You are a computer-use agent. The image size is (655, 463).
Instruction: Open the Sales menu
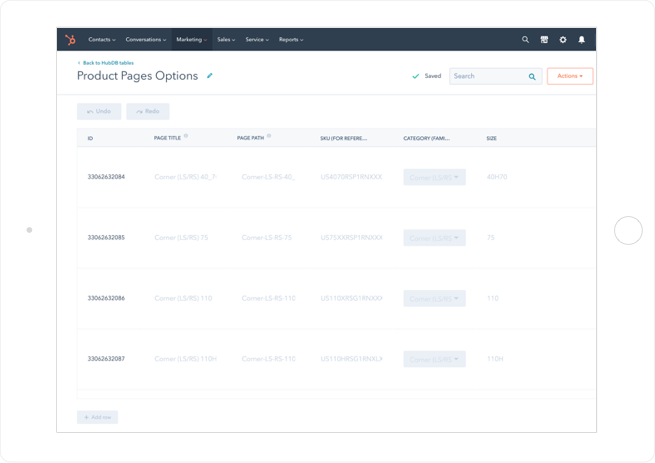(226, 40)
